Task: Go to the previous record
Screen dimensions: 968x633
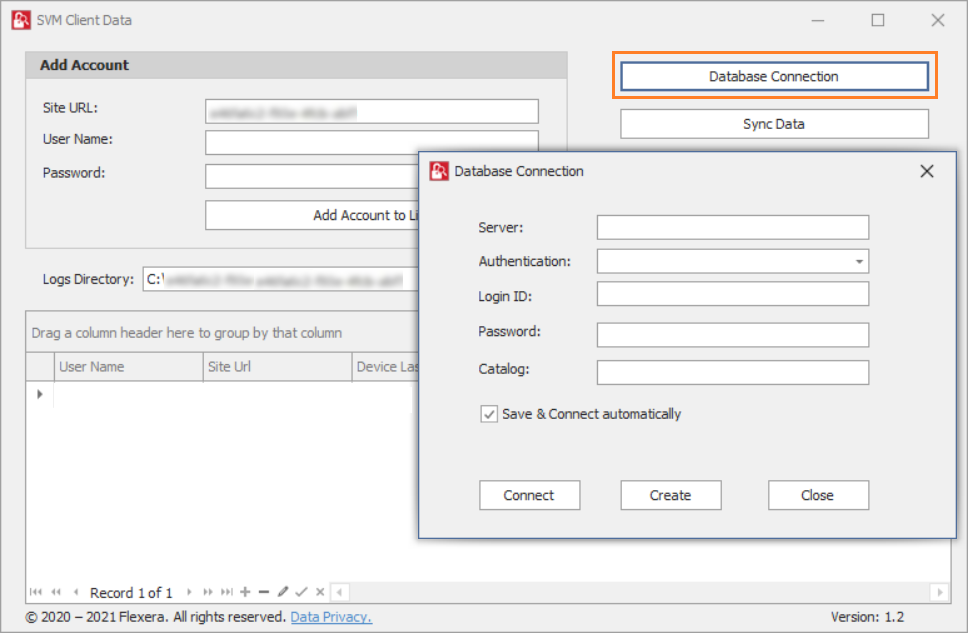Action: click(76, 592)
